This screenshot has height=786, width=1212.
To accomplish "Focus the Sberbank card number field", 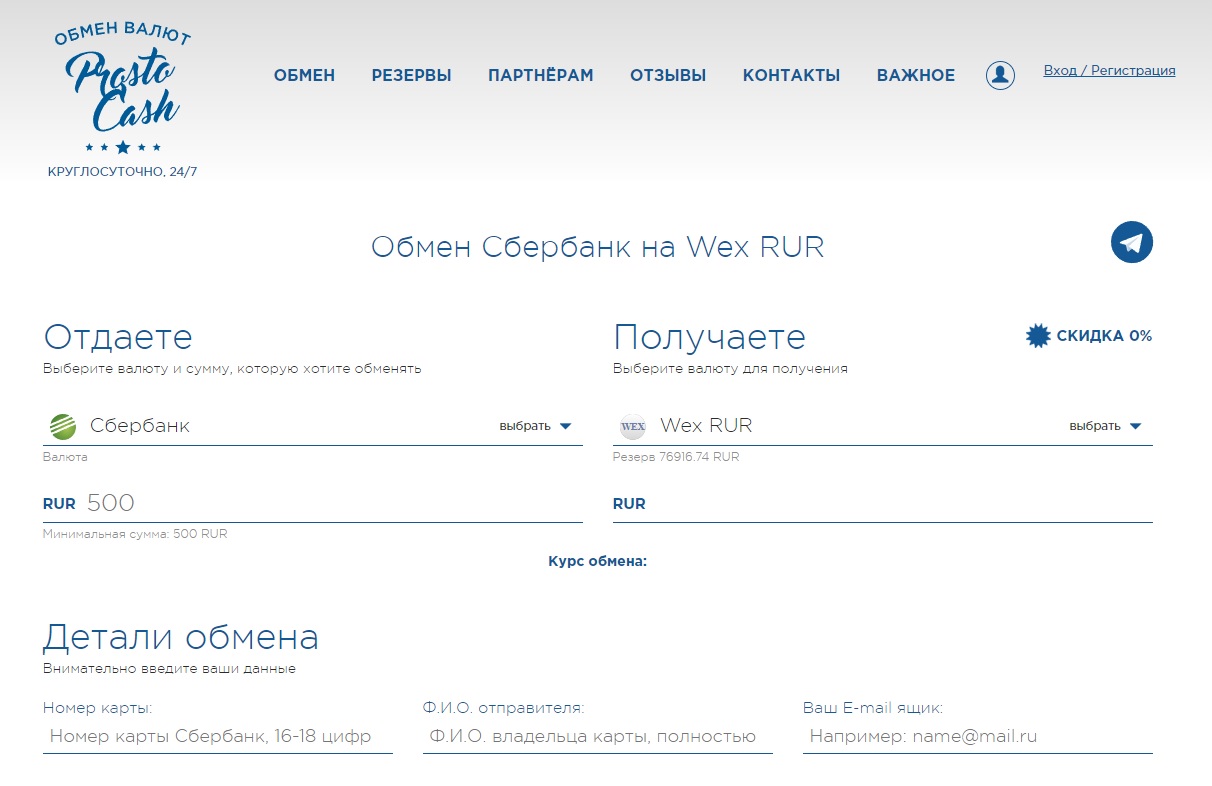I will pos(218,737).
